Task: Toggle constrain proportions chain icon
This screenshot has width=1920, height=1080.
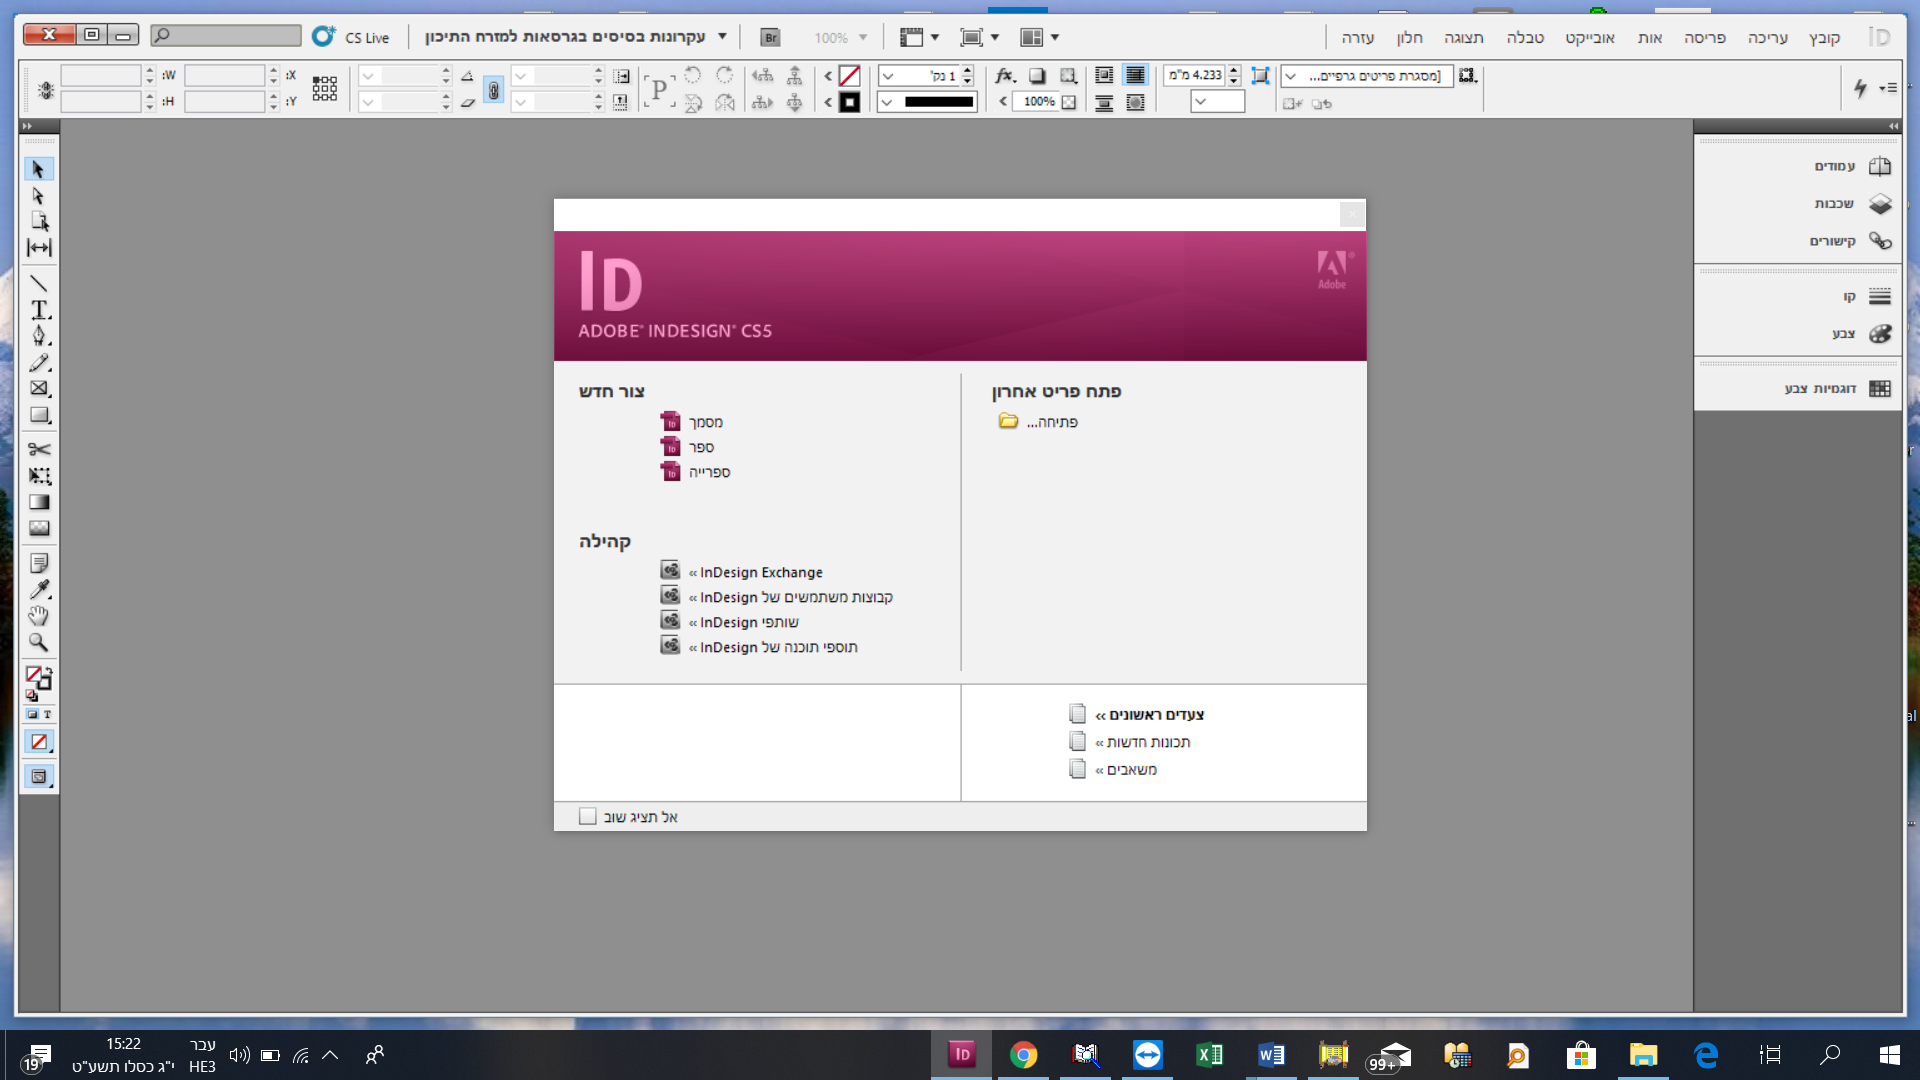Action: 493,89
